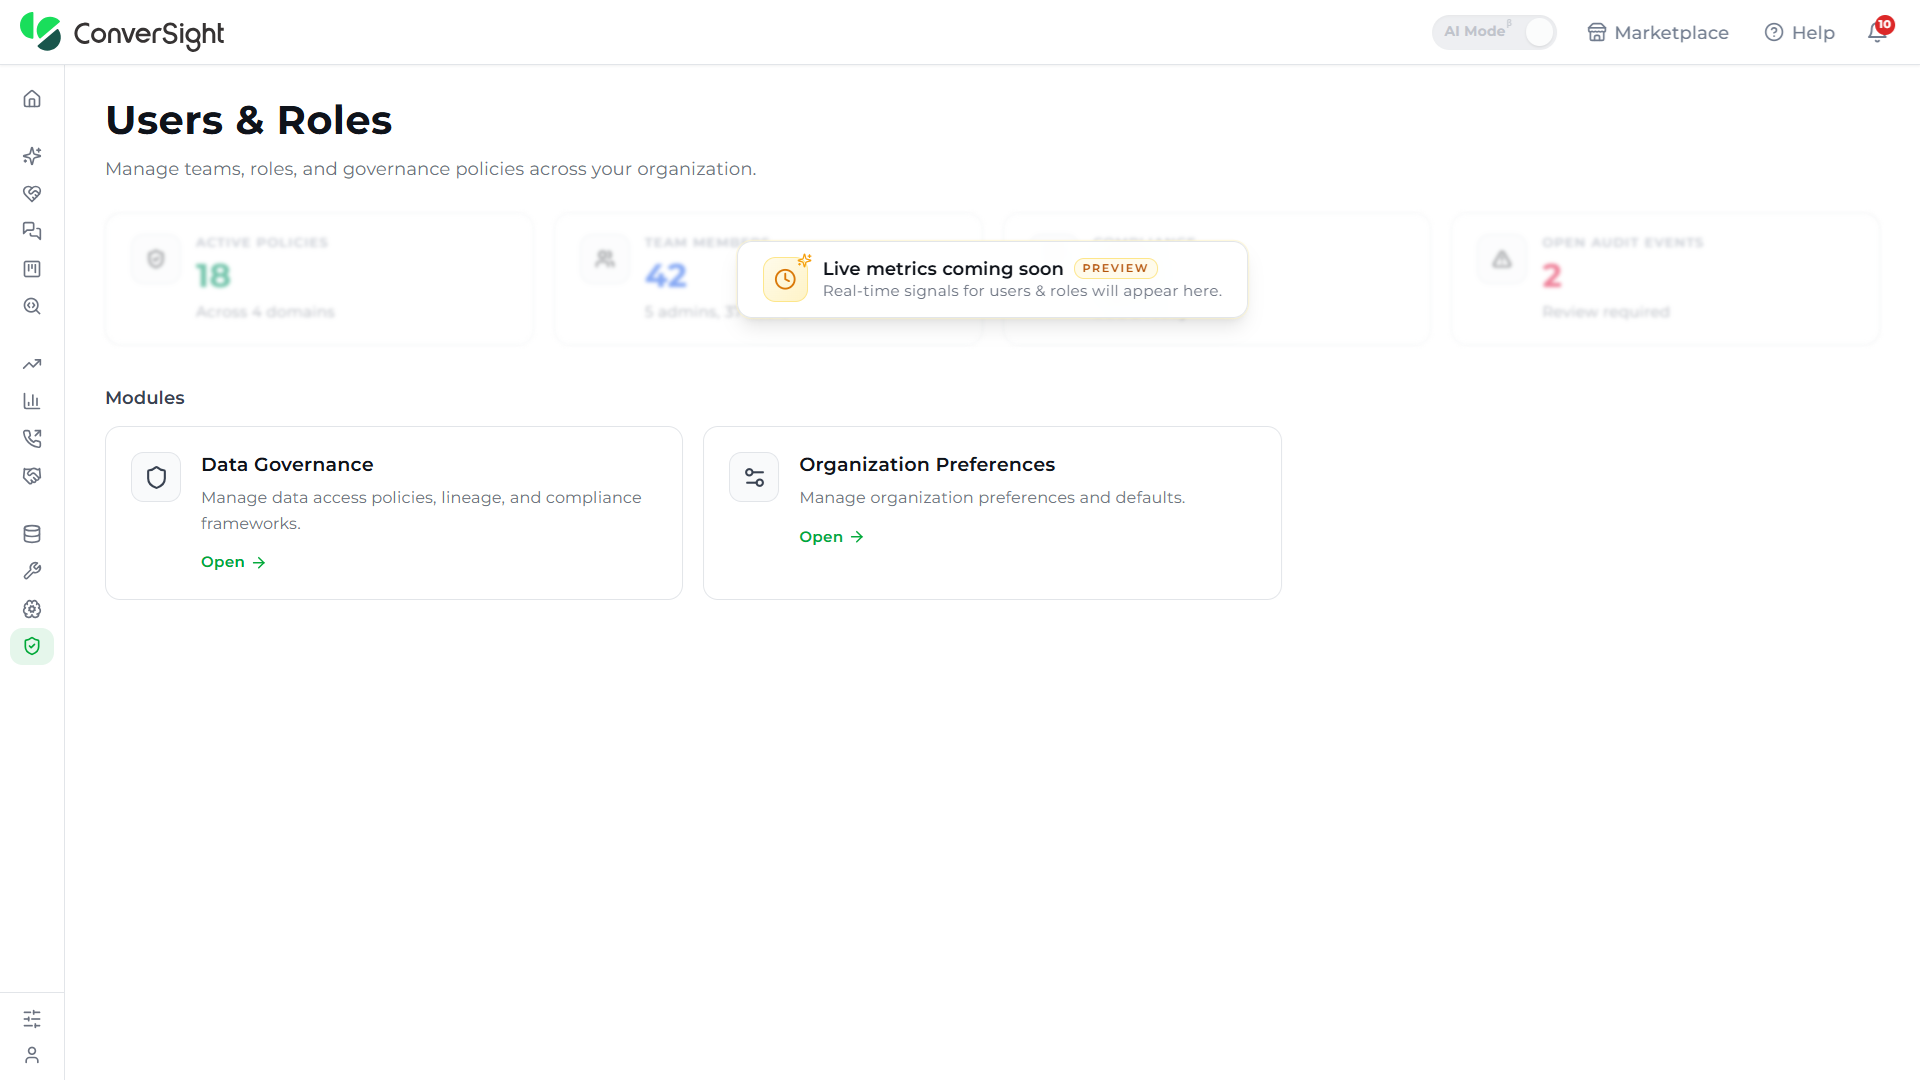Open the handshake sidebar icon

point(32,476)
